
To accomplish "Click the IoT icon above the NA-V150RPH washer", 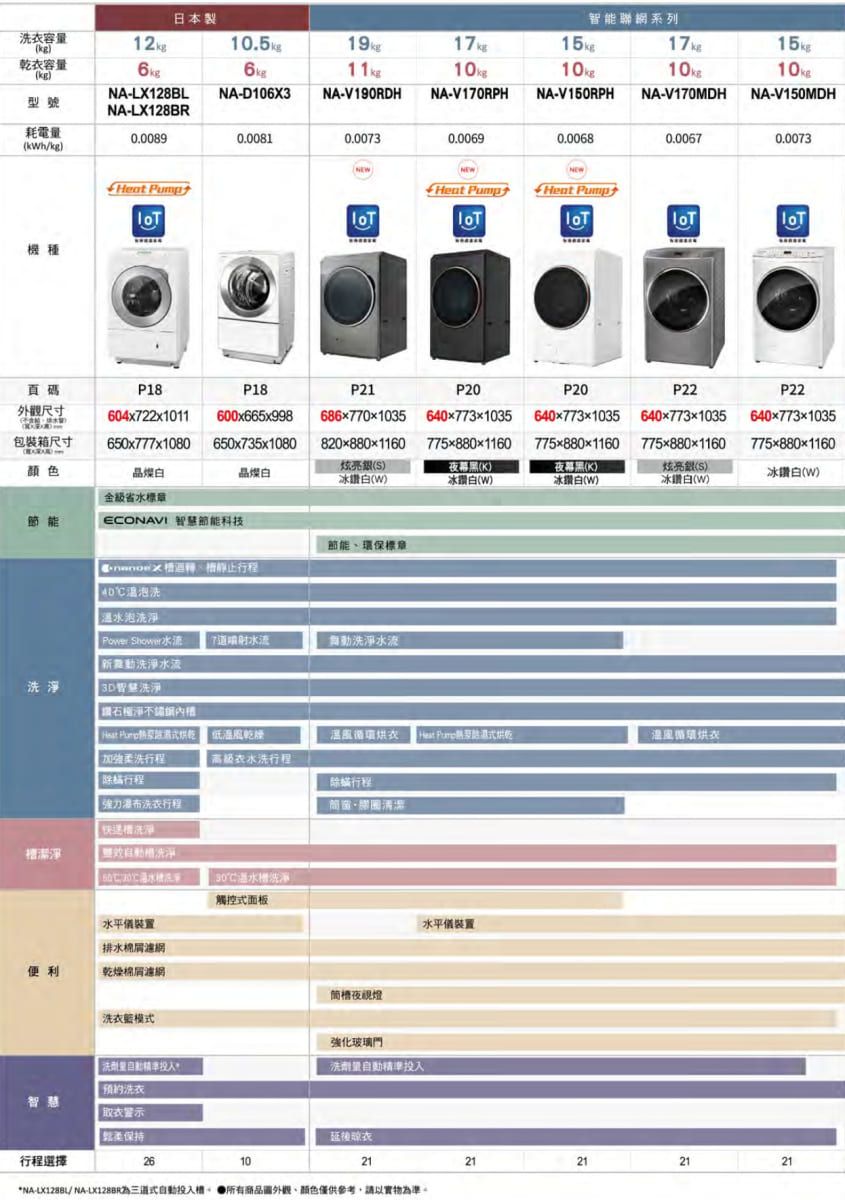I will 575,220.
